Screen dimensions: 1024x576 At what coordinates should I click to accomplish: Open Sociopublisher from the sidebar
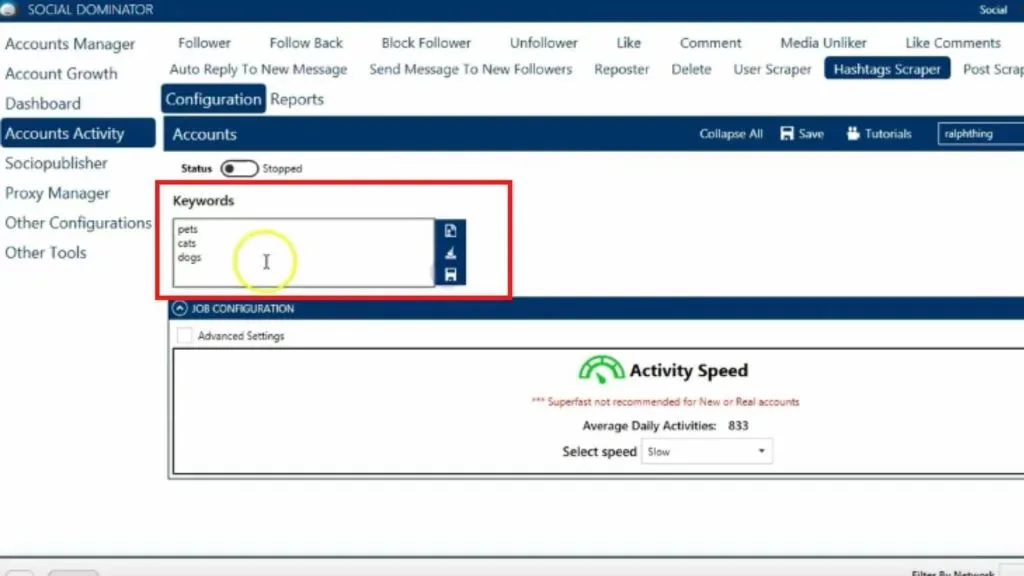tap(56, 163)
